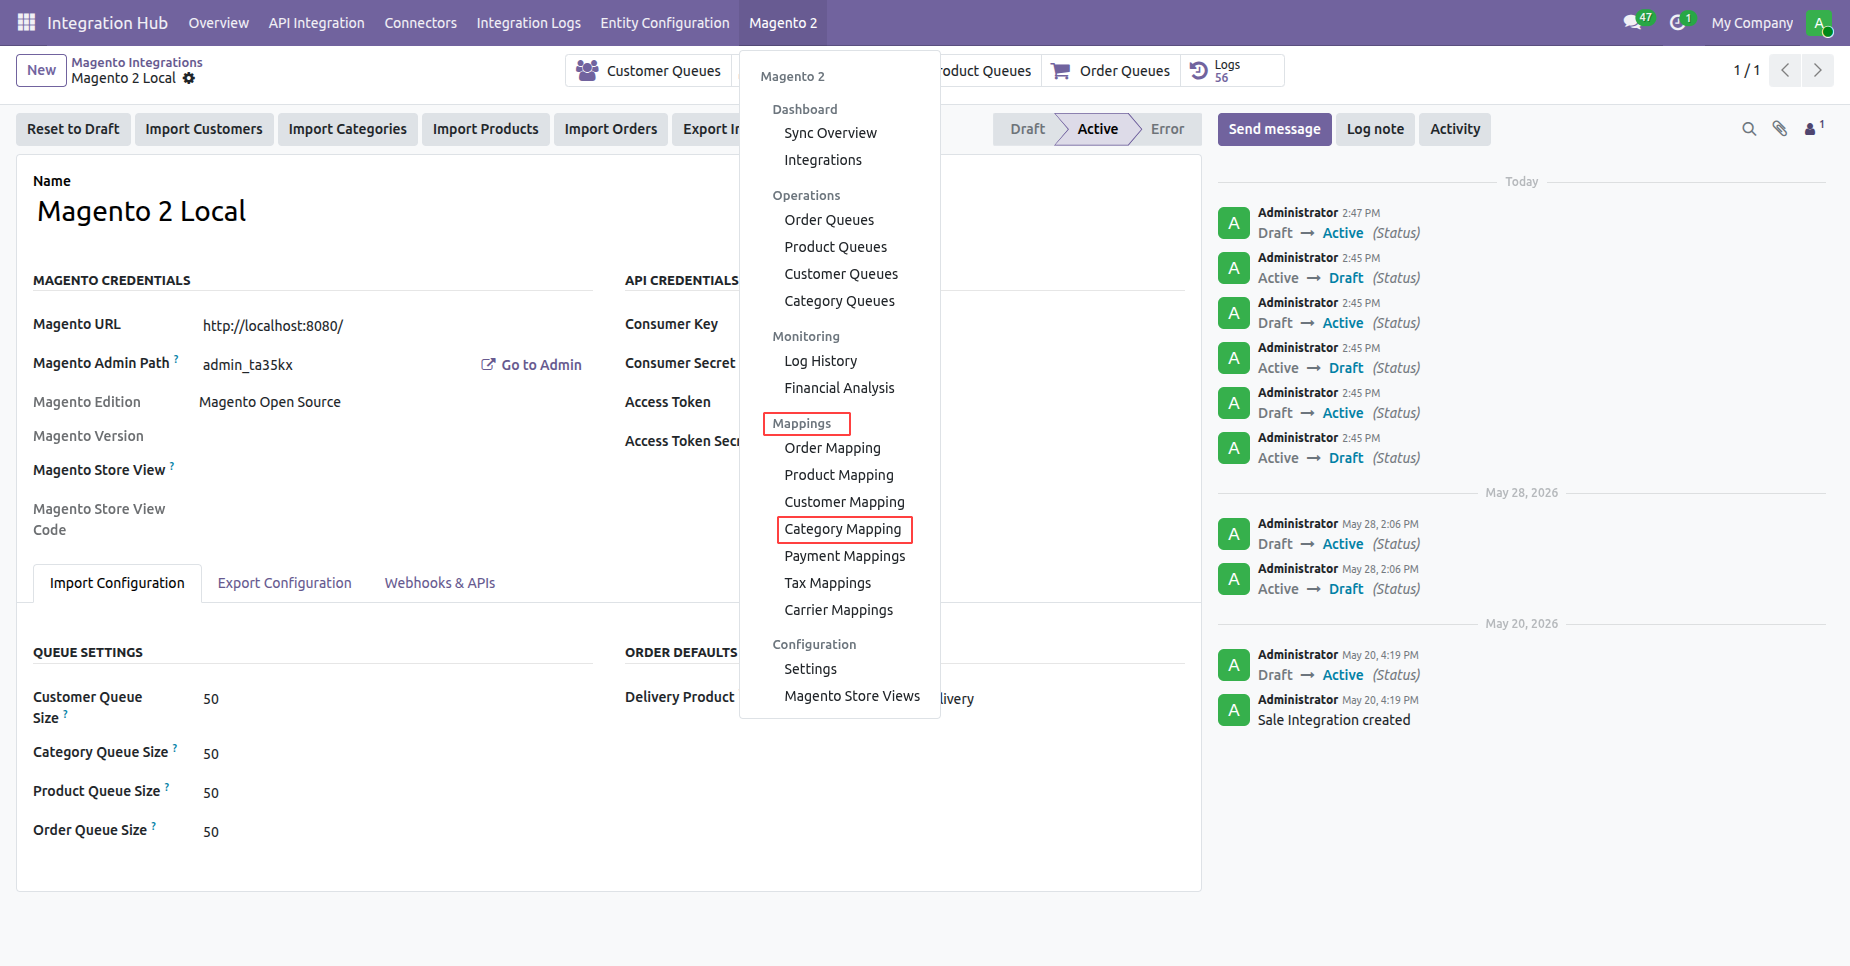The width and height of the screenshot is (1850, 966).
Task: Select Tax Mappings menu entry
Action: click(827, 583)
